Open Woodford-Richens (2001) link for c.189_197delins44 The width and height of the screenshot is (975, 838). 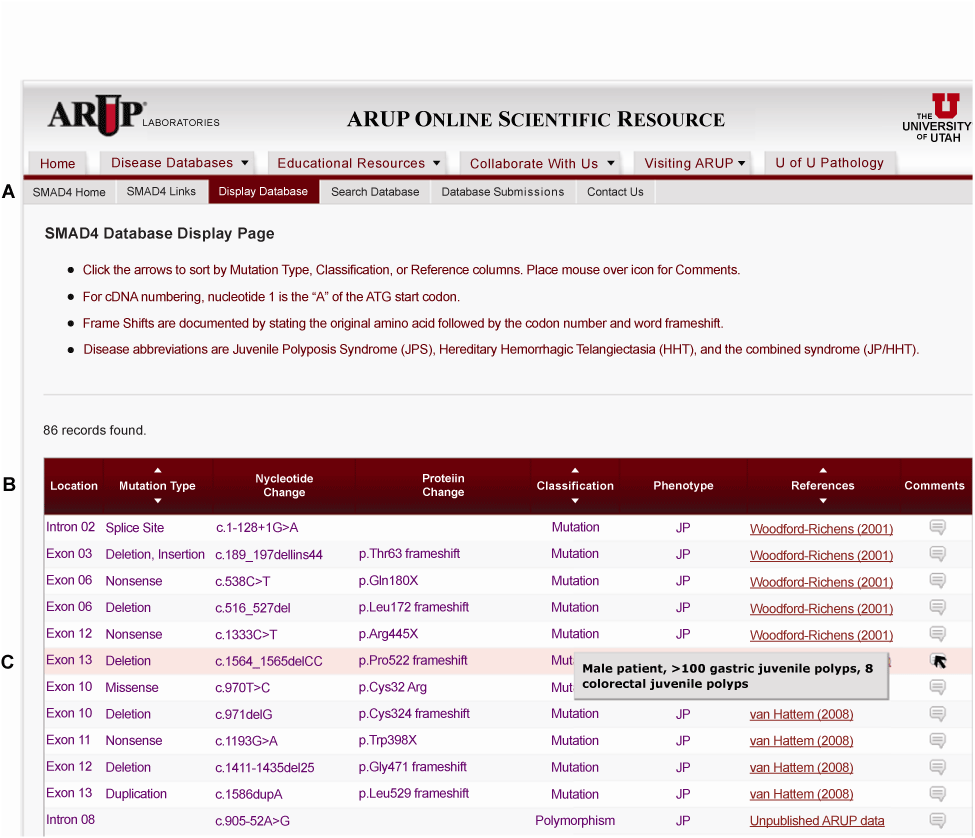point(821,556)
